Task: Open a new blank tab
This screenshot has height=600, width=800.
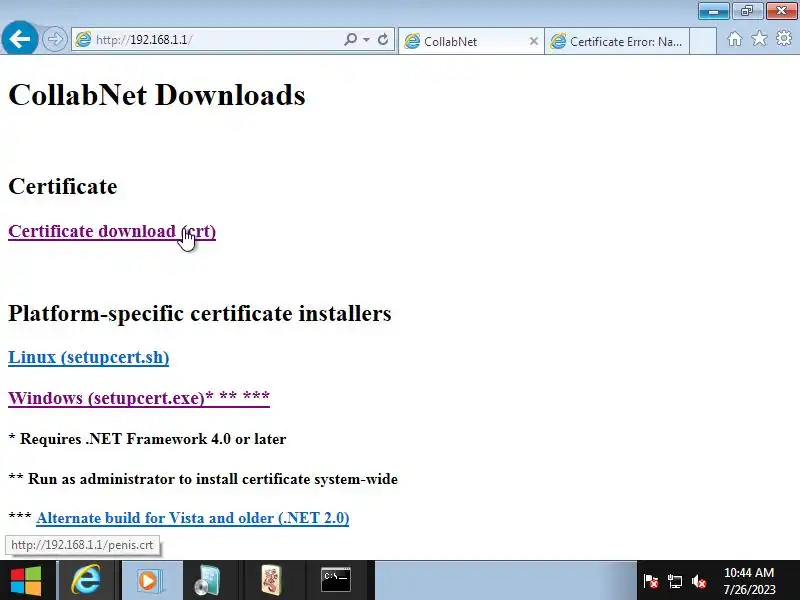Action: (x=703, y=41)
